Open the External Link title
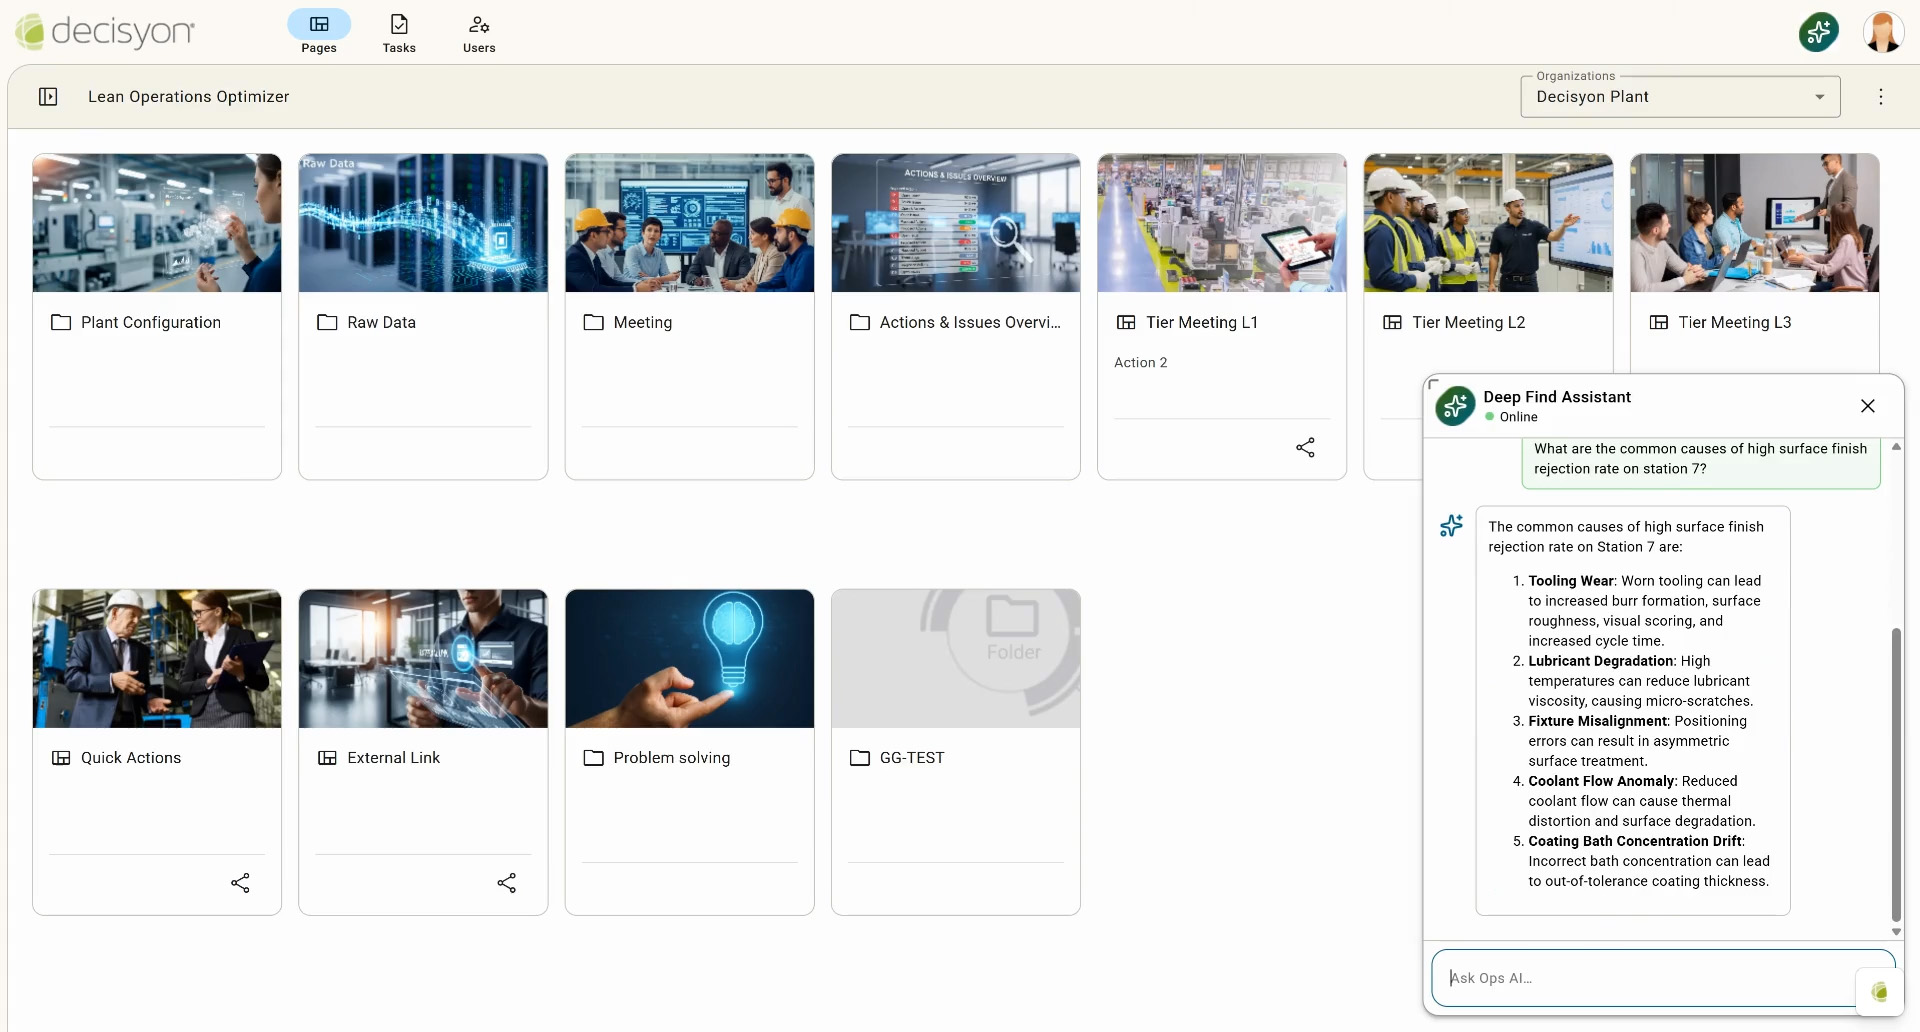1920x1032 pixels. [x=393, y=758]
